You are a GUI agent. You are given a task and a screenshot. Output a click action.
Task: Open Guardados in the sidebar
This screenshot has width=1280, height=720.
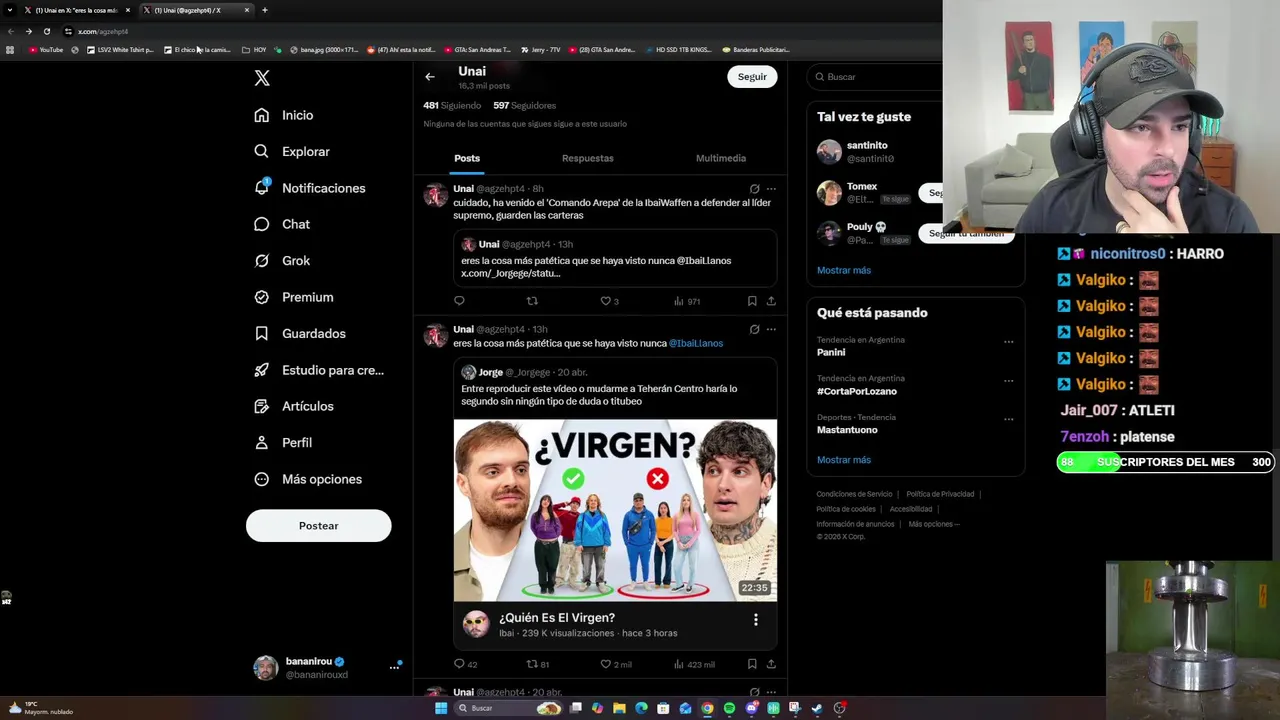300,334
